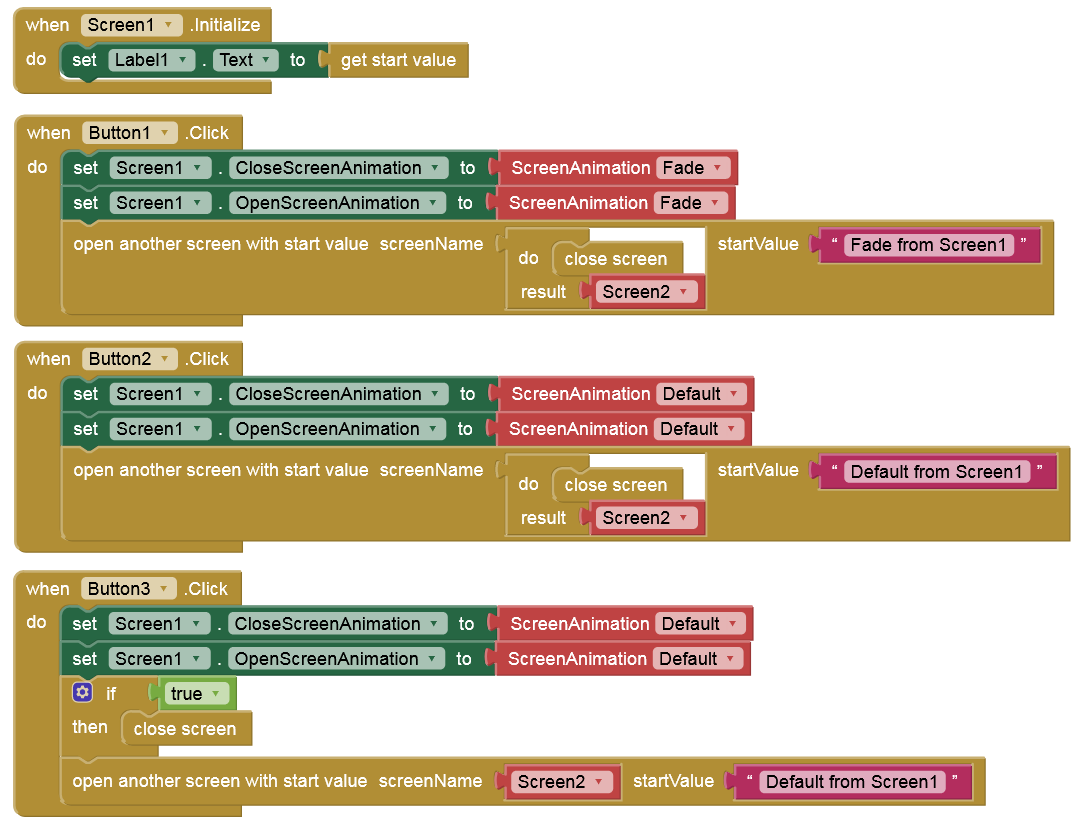Select close screen block inside Button1.Click

coord(617,258)
